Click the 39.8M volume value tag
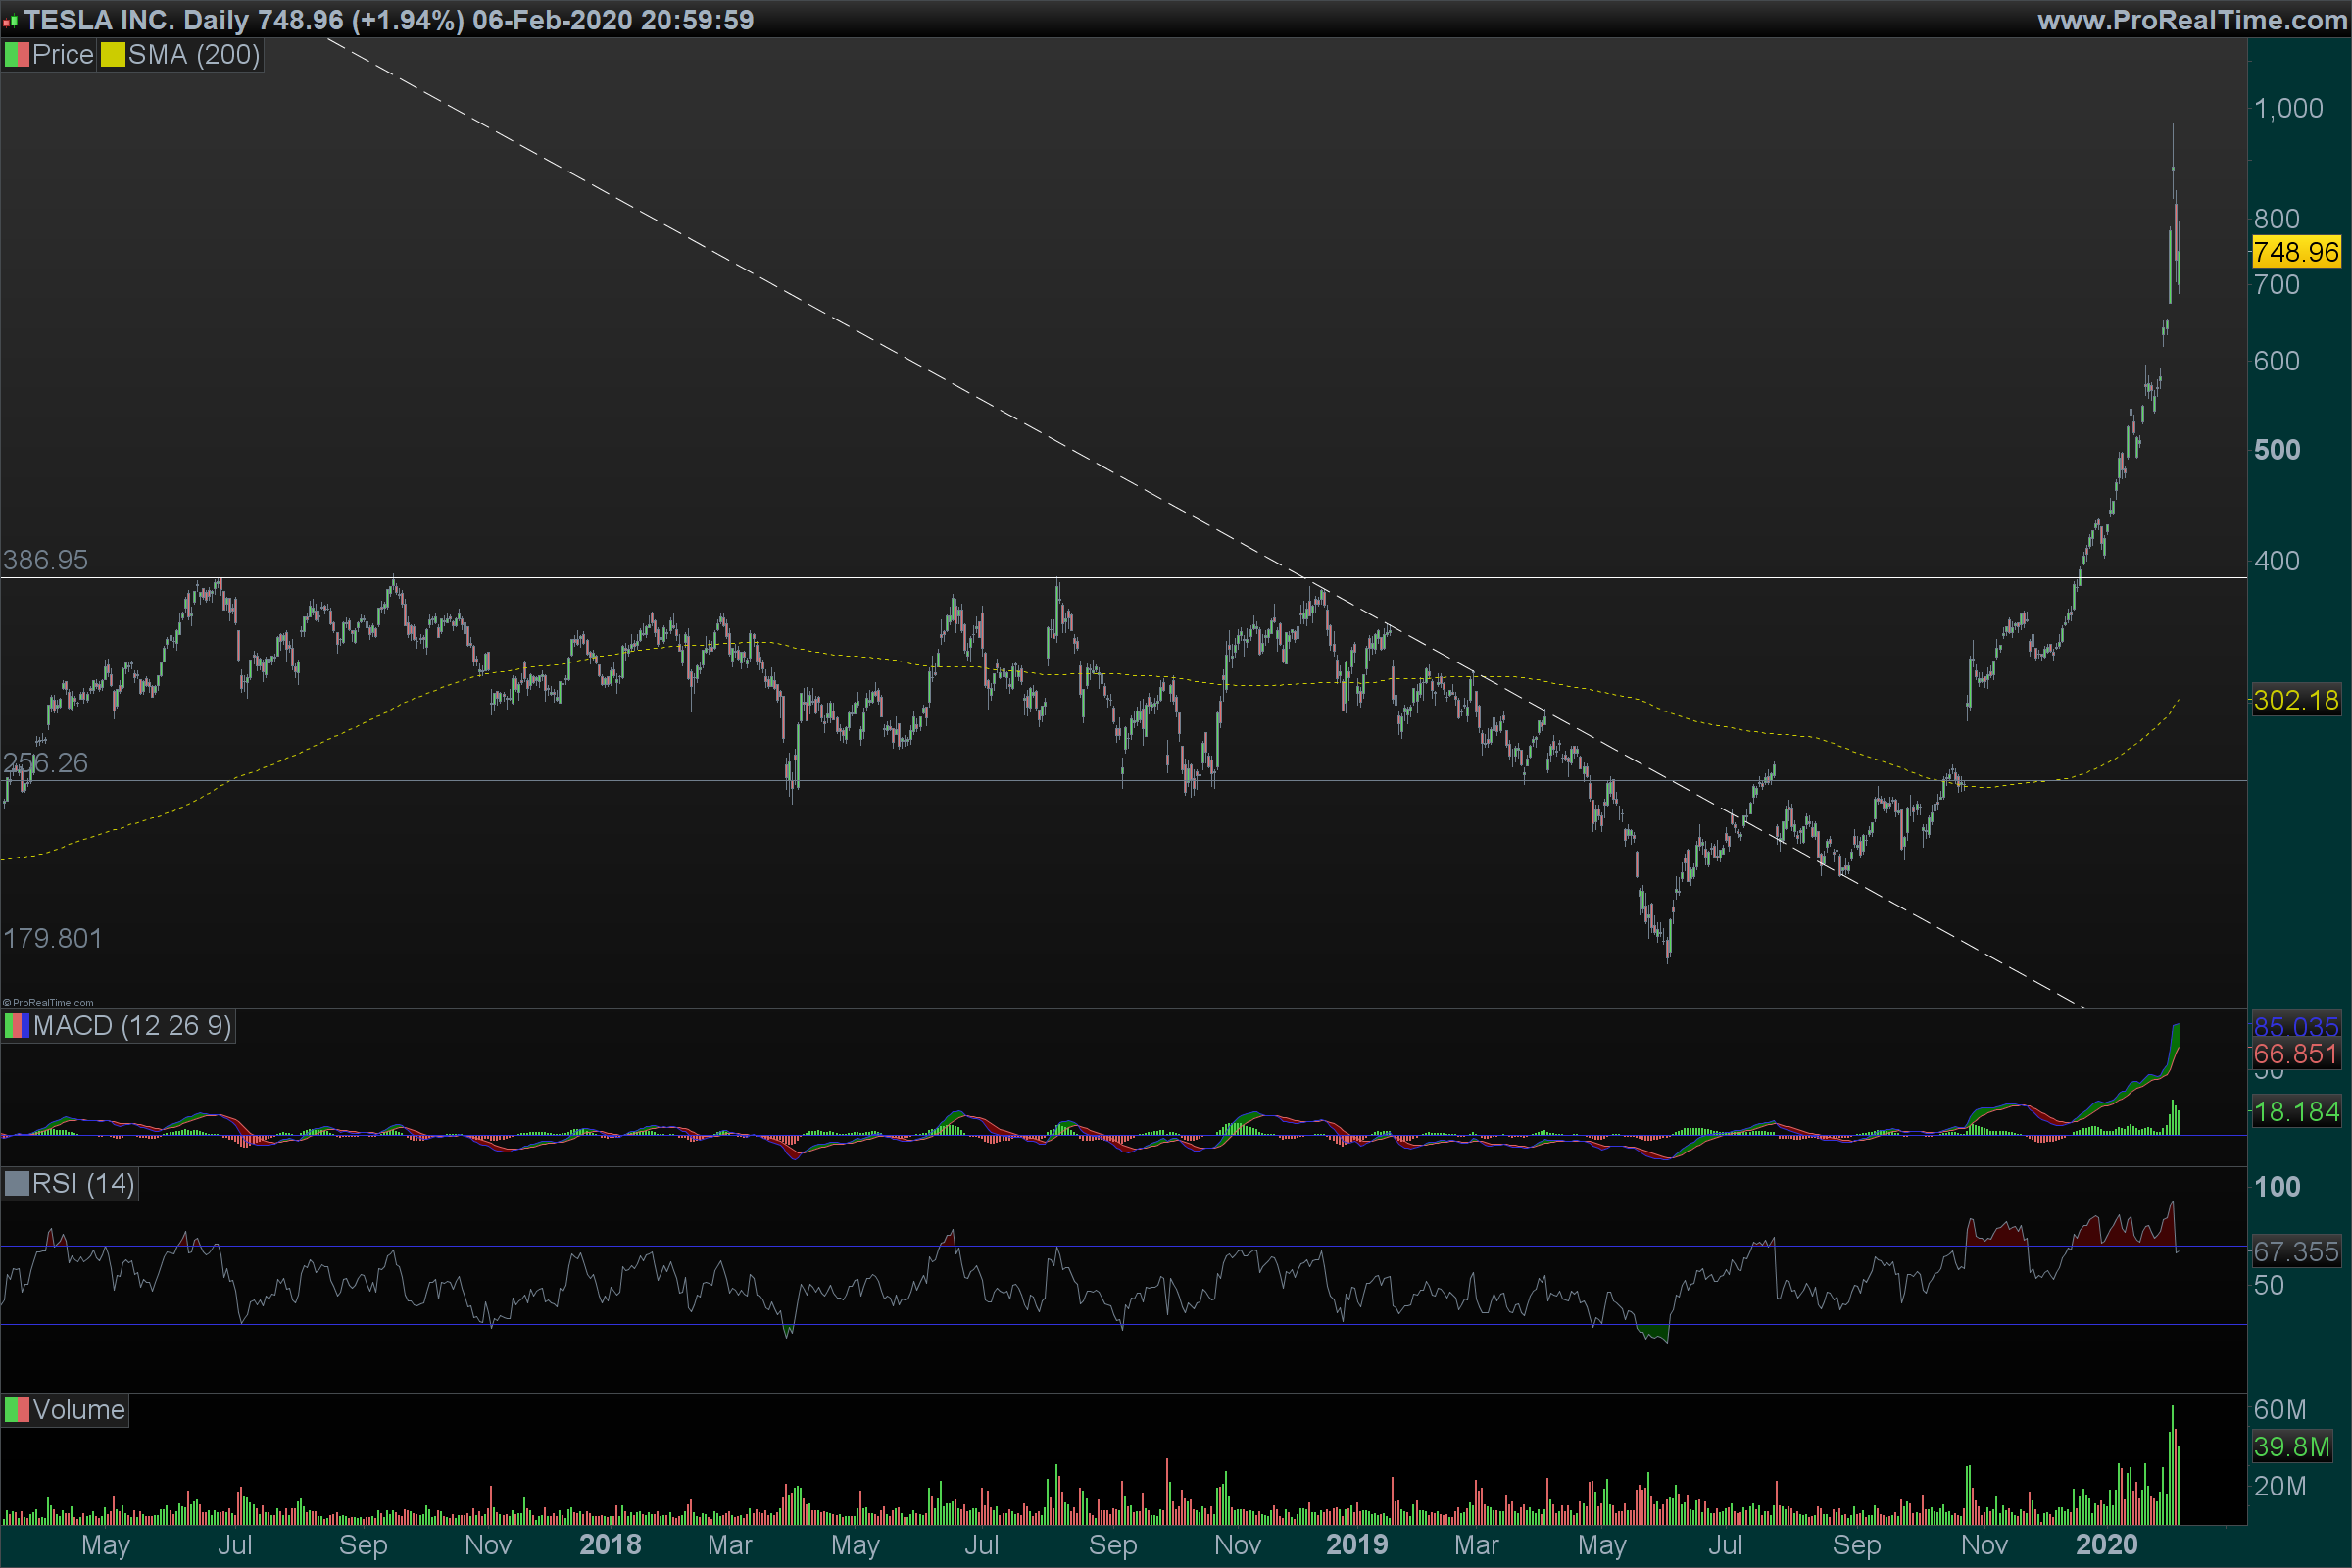 click(x=2291, y=1446)
